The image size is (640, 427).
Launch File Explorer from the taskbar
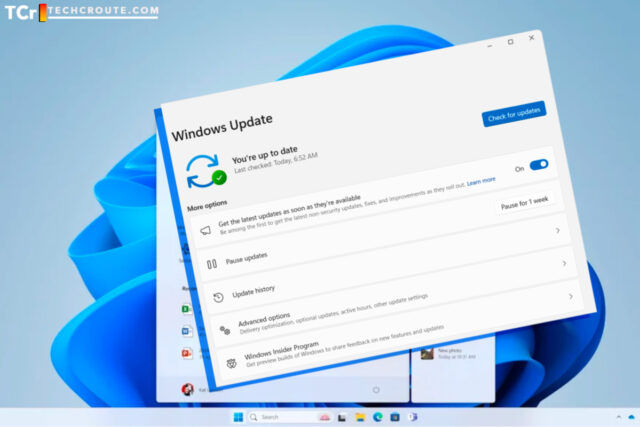click(x=360, y=417)
